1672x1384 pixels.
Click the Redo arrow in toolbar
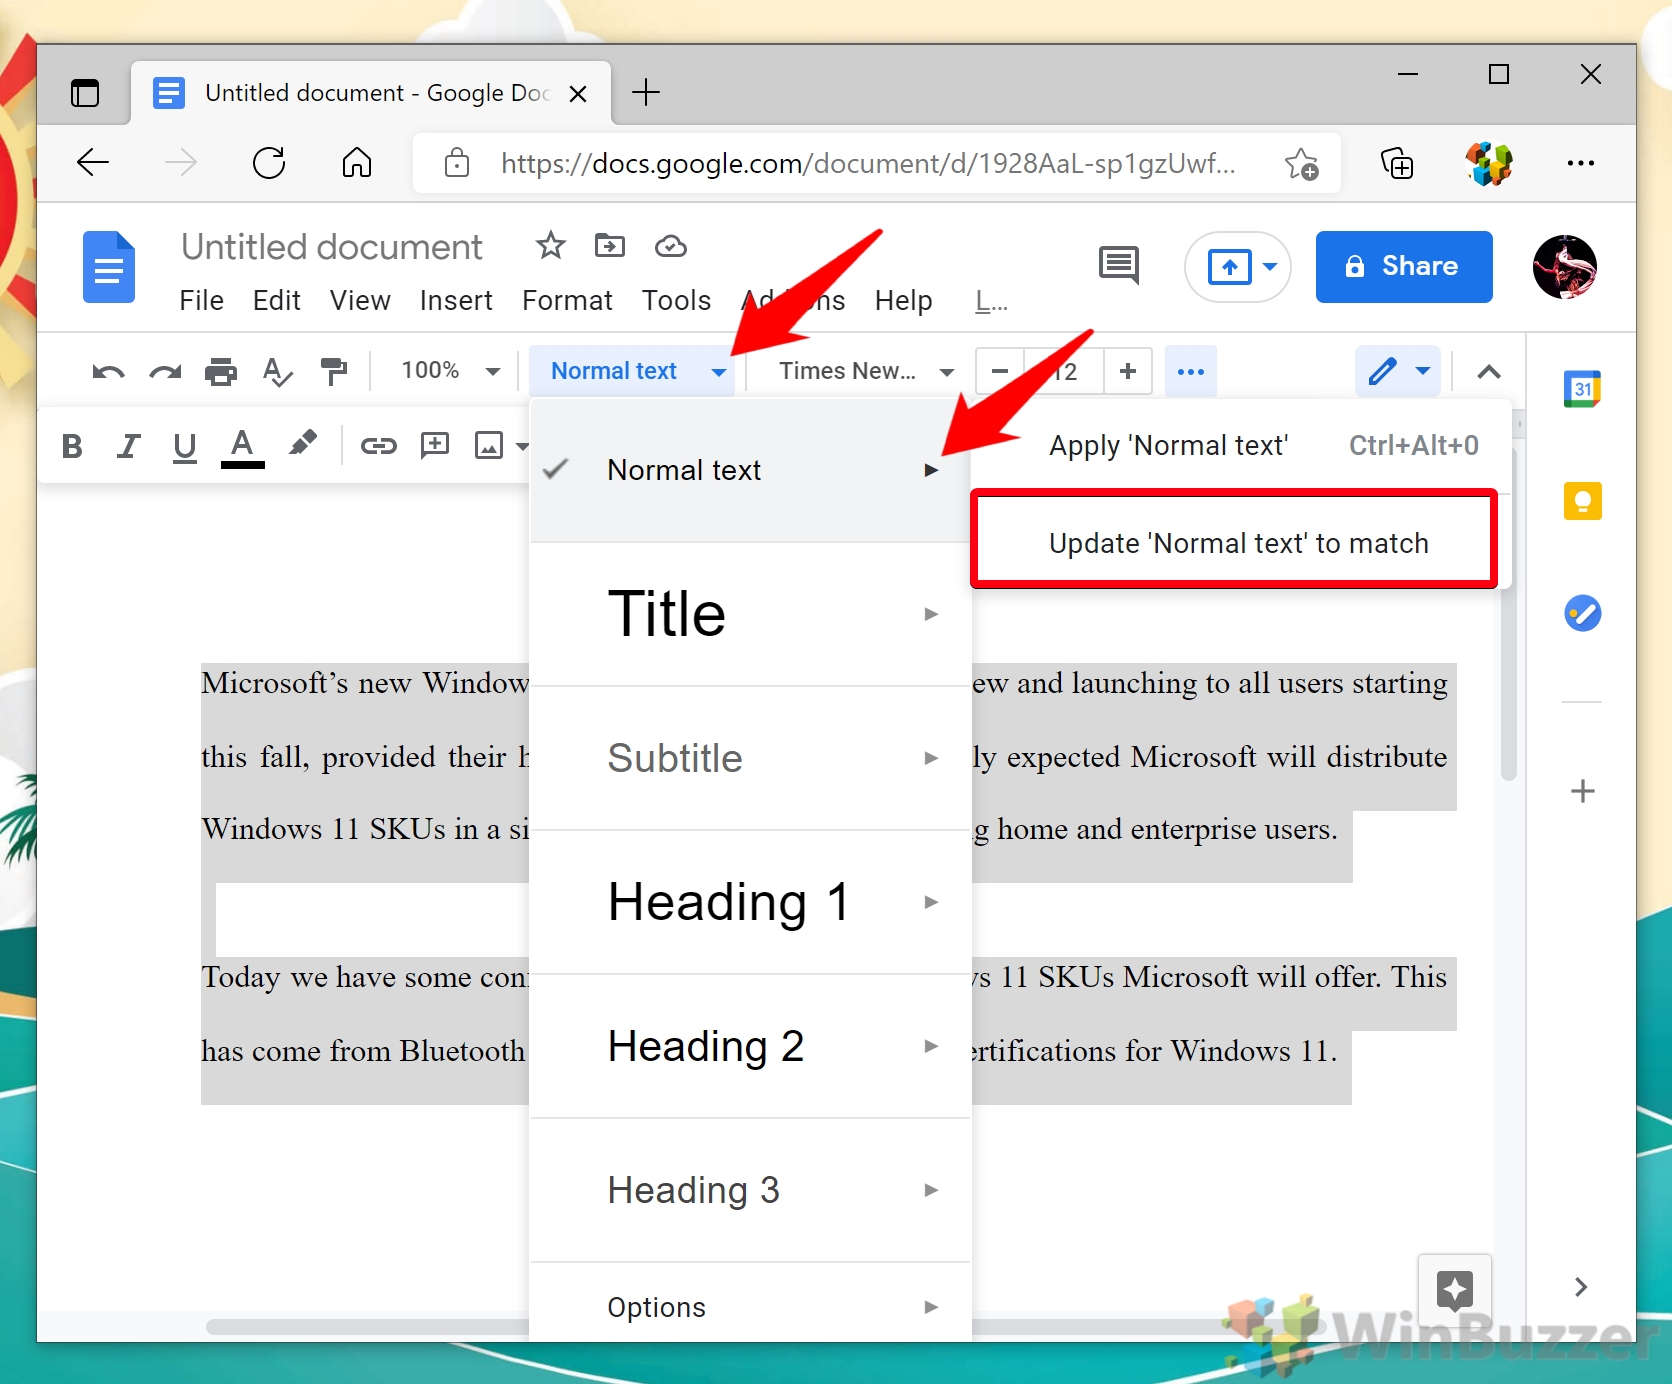[x=165, y=372]
